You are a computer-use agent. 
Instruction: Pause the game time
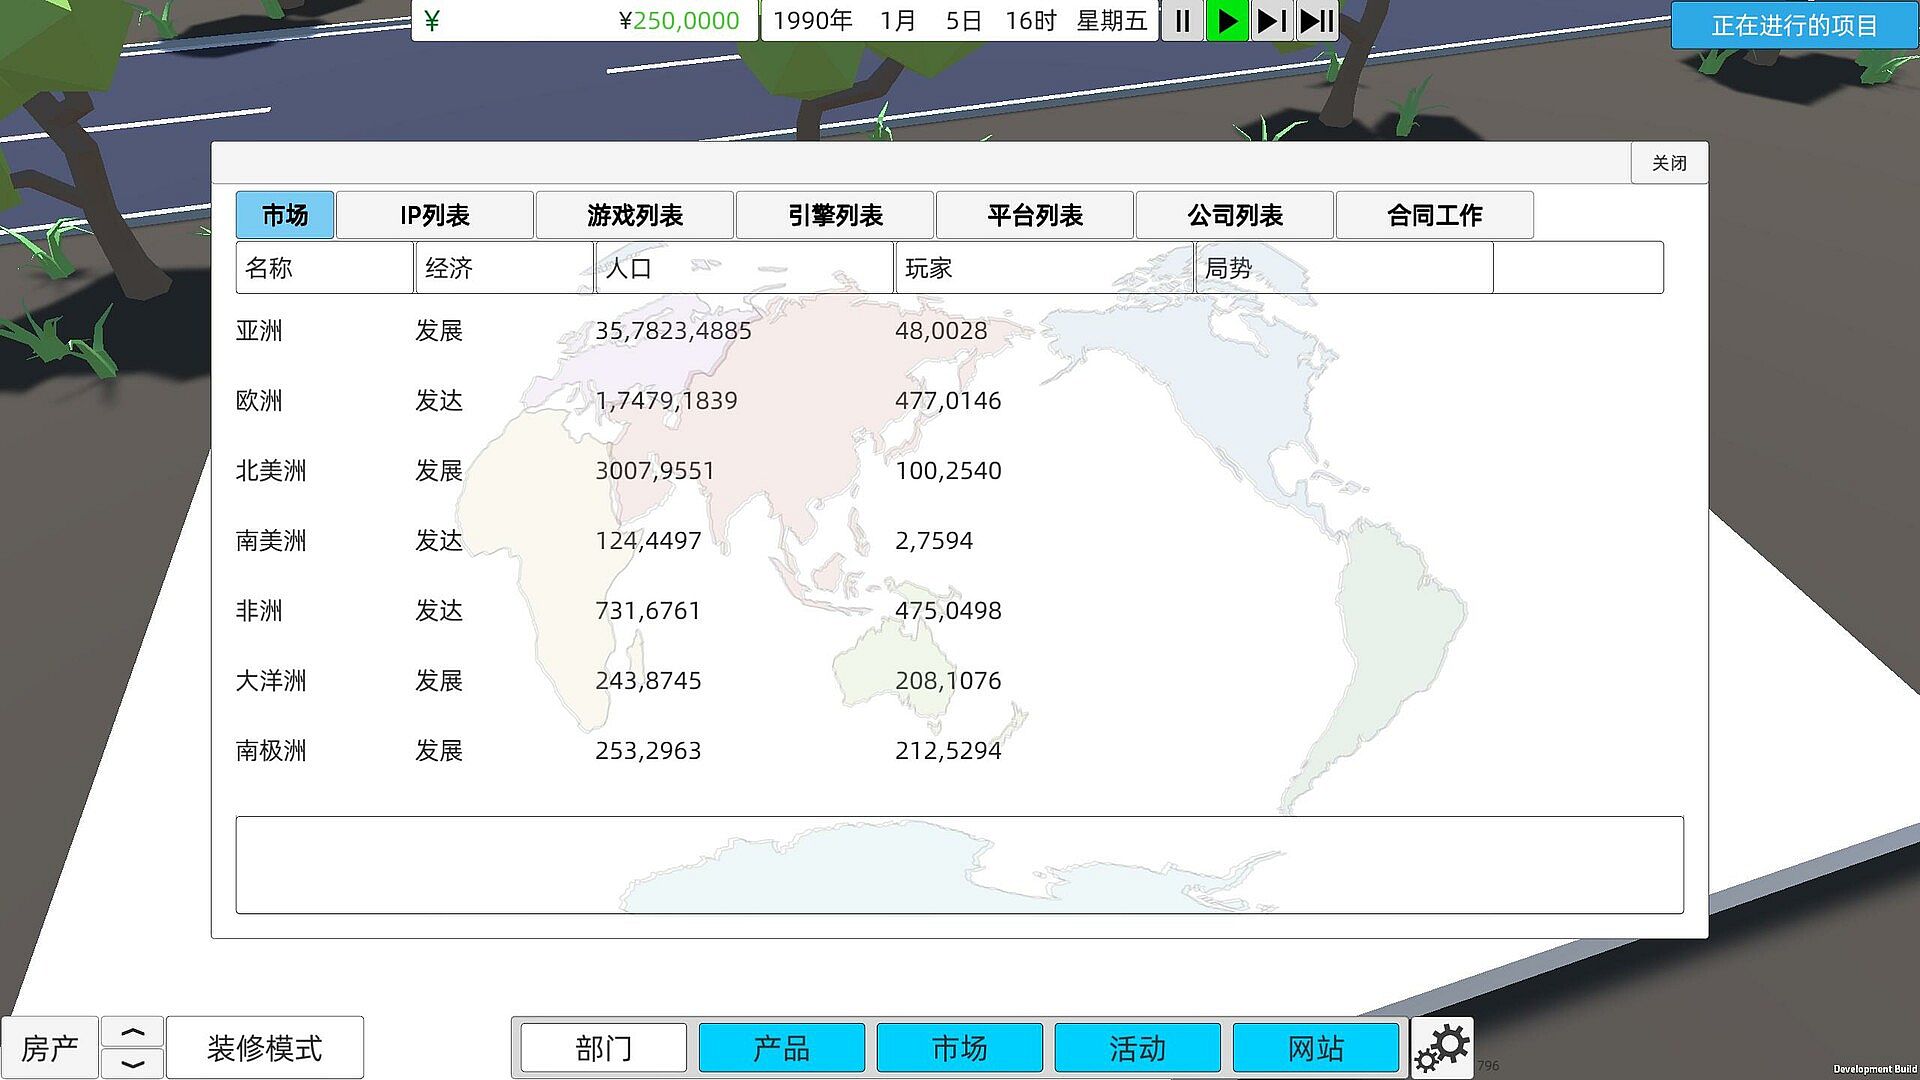(1182, 21)
